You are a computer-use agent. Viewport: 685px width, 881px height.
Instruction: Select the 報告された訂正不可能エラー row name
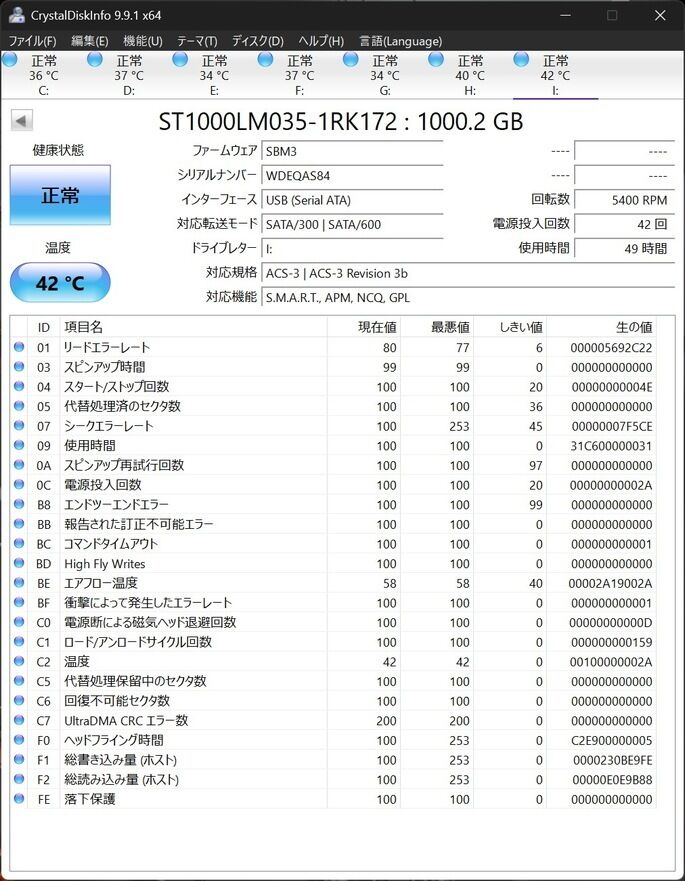139,524
